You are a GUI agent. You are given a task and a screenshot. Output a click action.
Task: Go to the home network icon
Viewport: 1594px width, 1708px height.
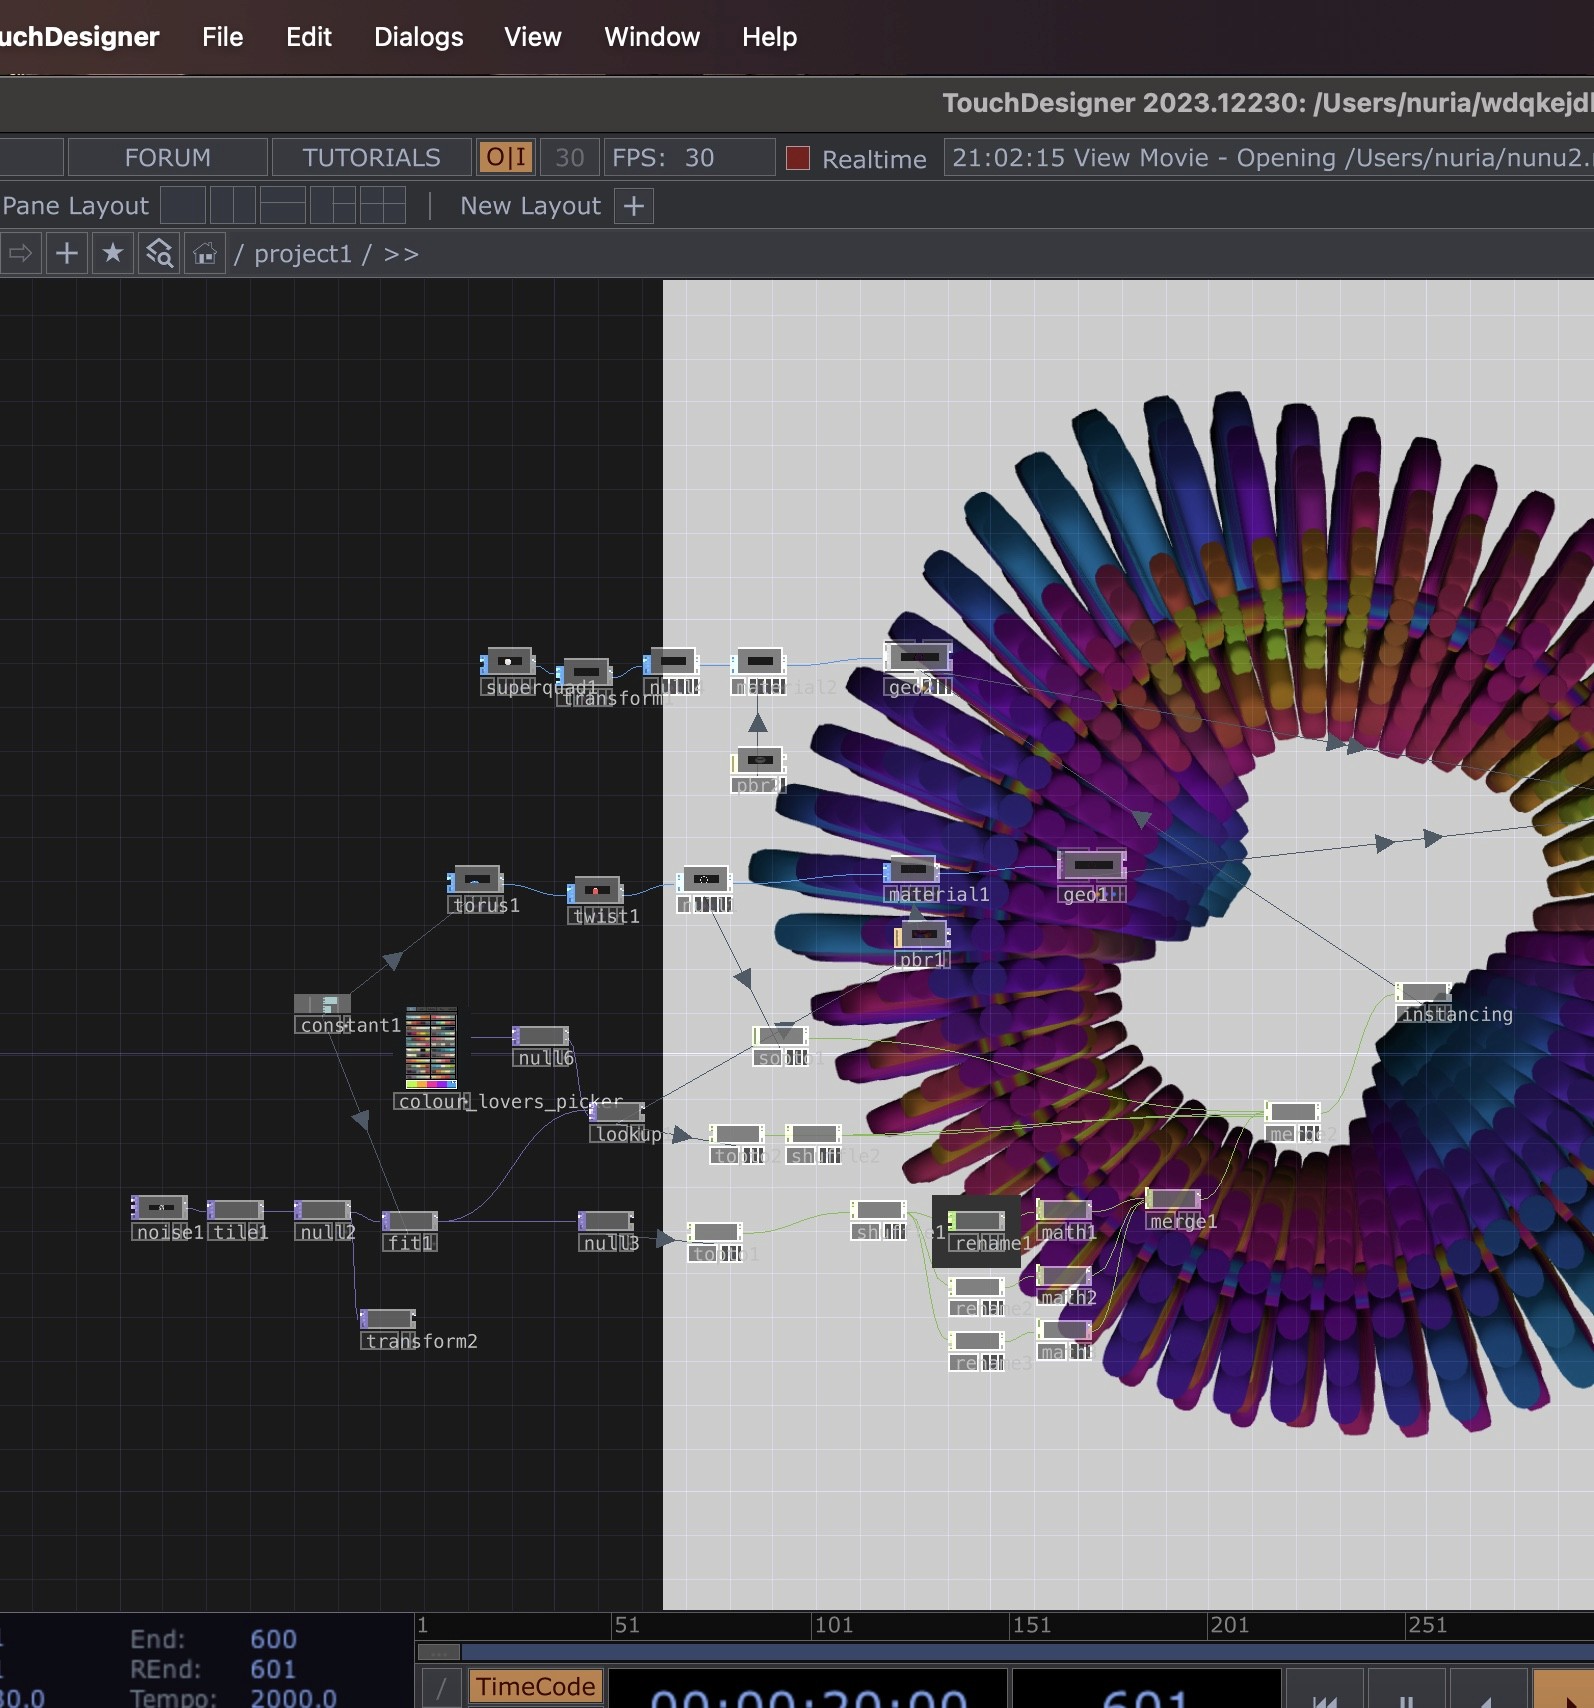tap(205, 254)
